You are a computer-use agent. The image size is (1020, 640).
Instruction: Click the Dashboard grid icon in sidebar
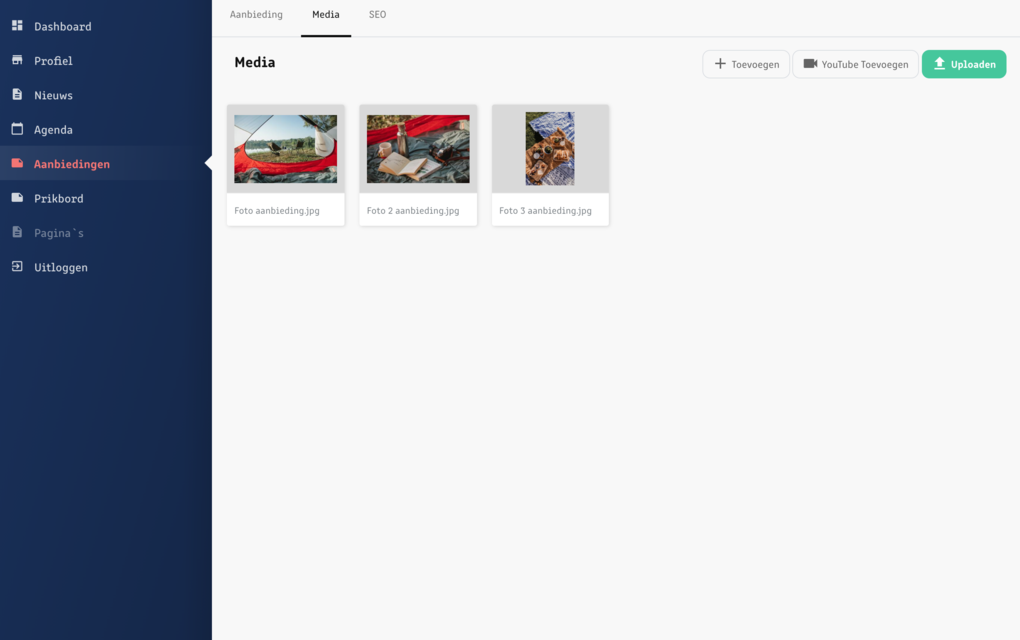click(x=17, y=26)
